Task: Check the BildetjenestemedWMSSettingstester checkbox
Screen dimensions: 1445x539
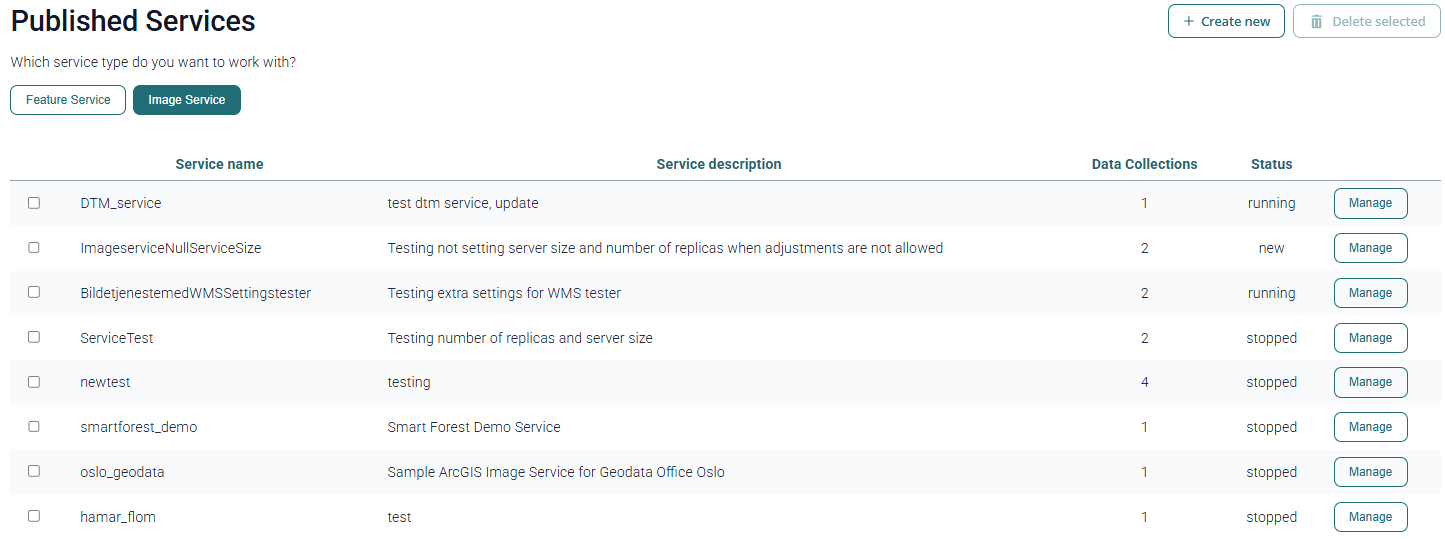Action: click(x=34, y=292)
